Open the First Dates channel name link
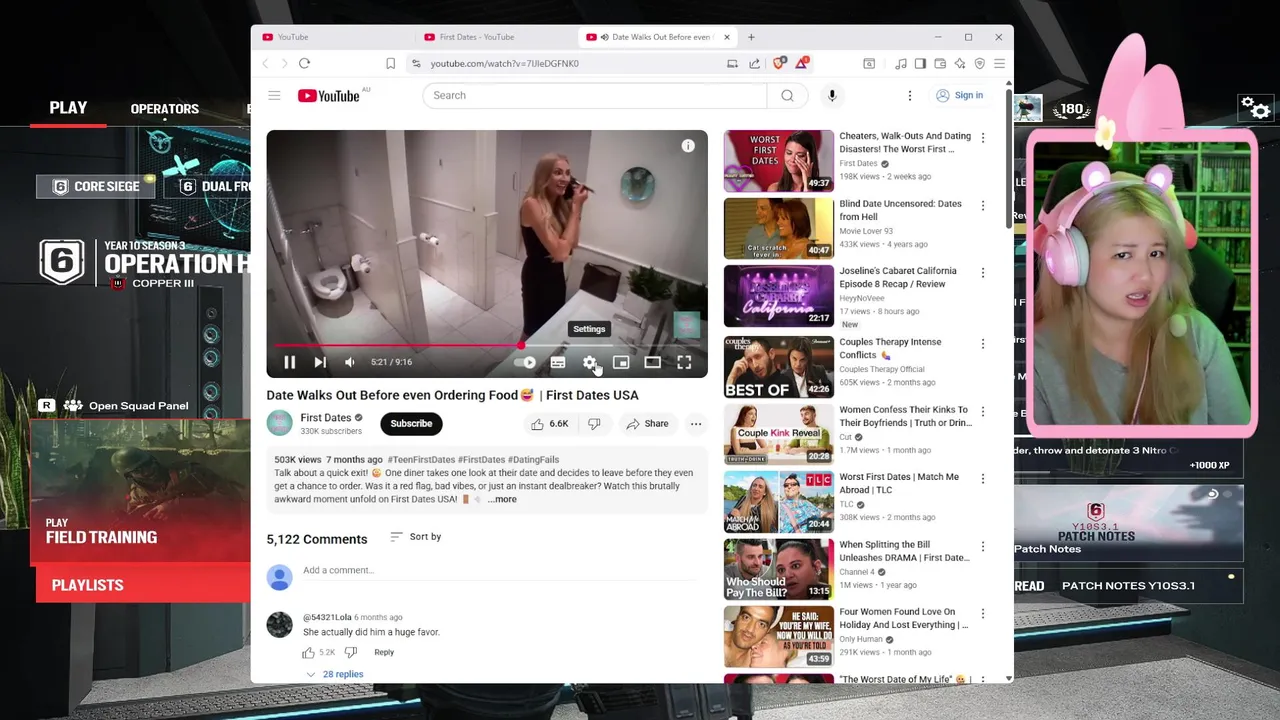This screenshot has width=1280, height=720. coord(326,418)
